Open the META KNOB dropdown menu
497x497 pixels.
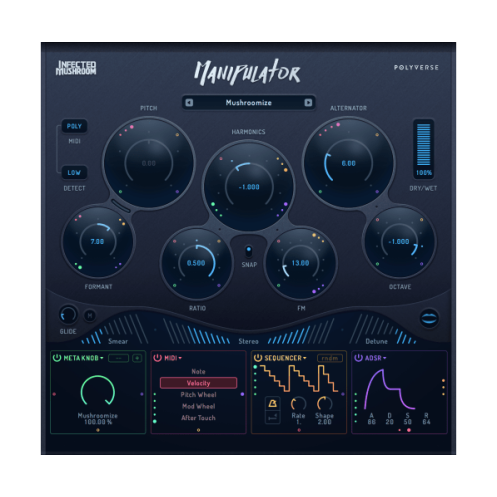tap(83, 358)
